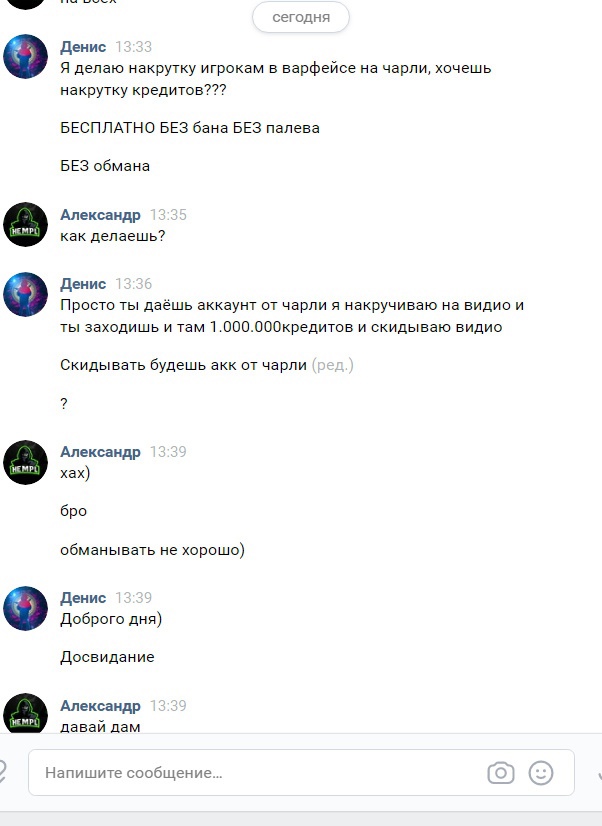Open Александр's avatar beside 'давай дам' message

tap(25, 713)
